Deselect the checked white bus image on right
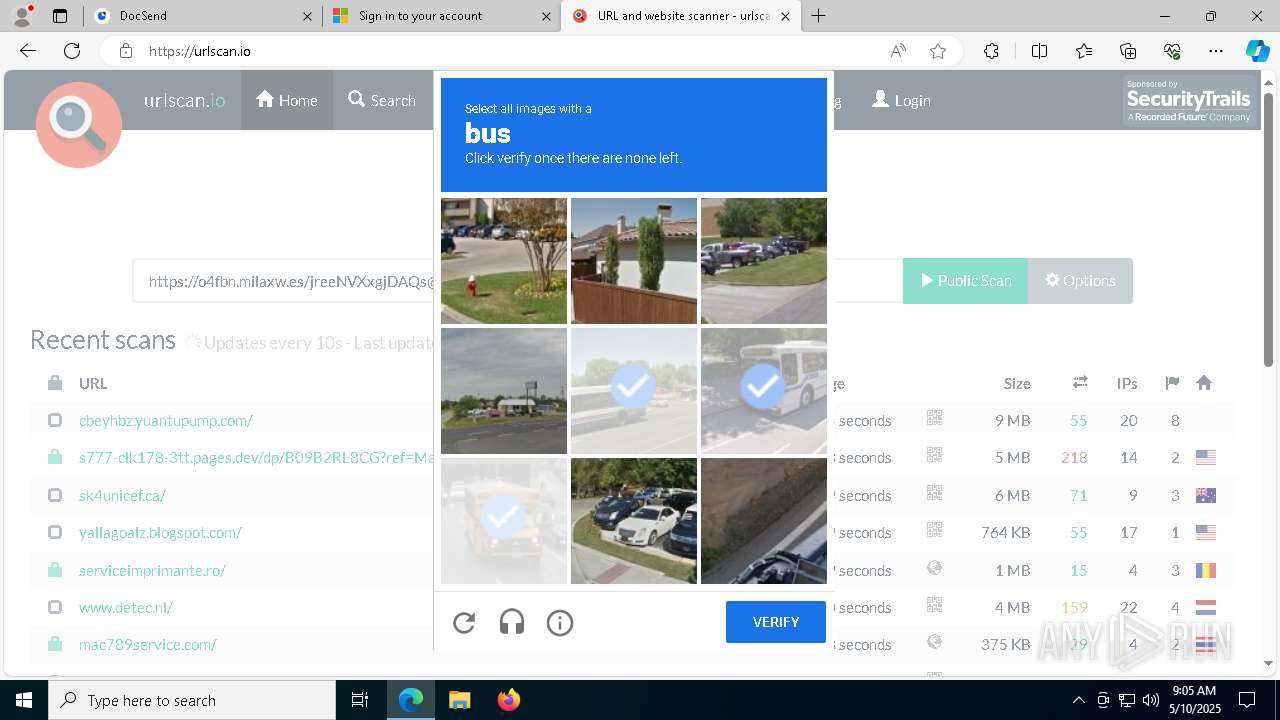This screenshot has height=720, width=1280. (764, 391)
